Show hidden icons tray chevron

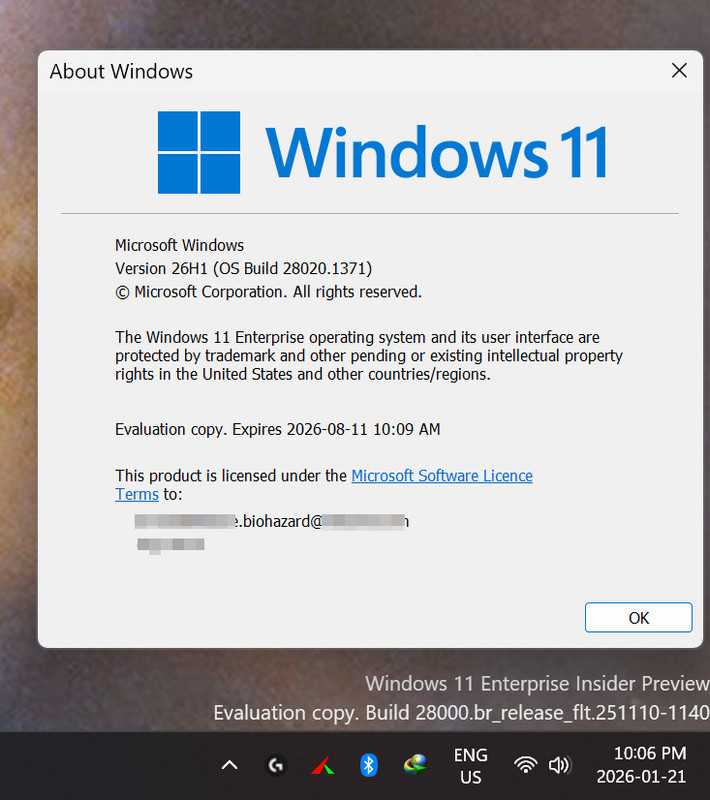click(x=230, y=765)
